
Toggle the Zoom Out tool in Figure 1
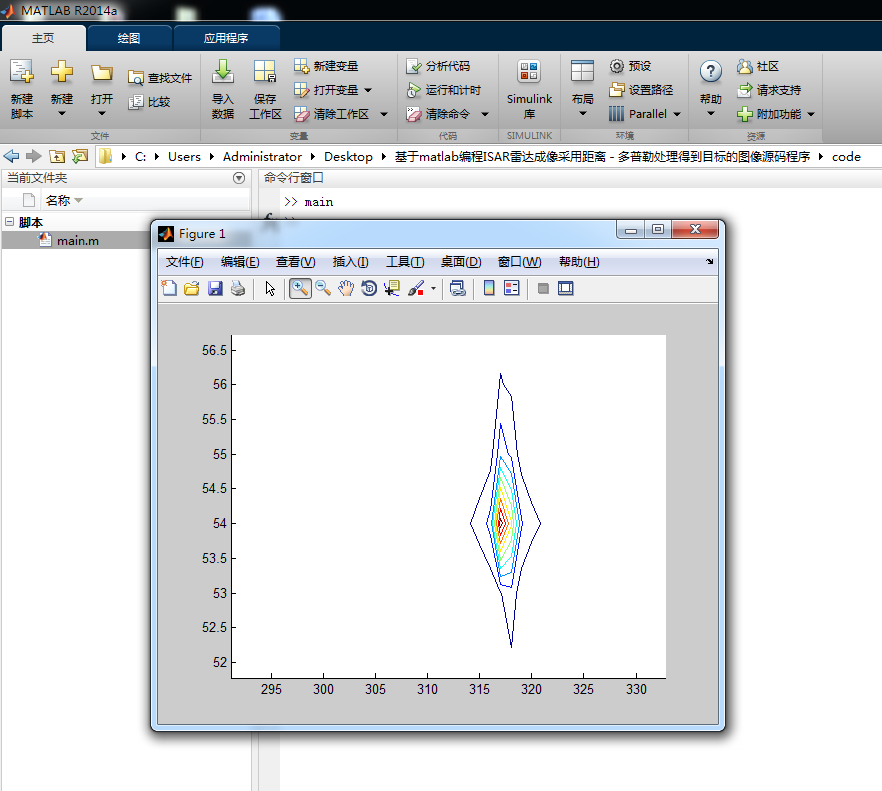[323, 289]
